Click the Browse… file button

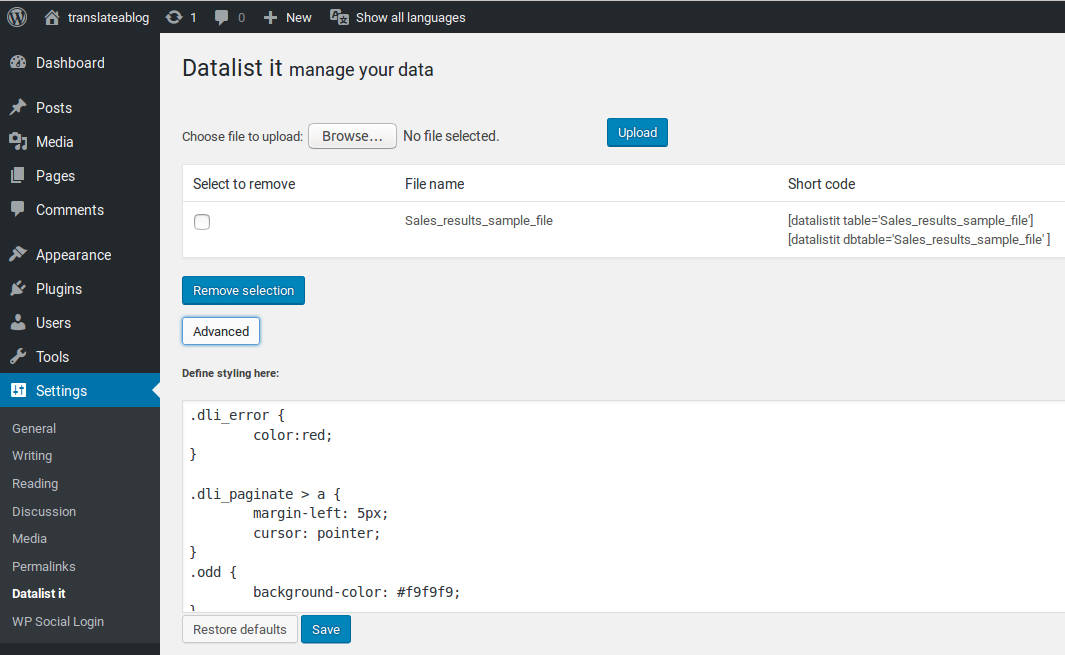click(352, 136)
